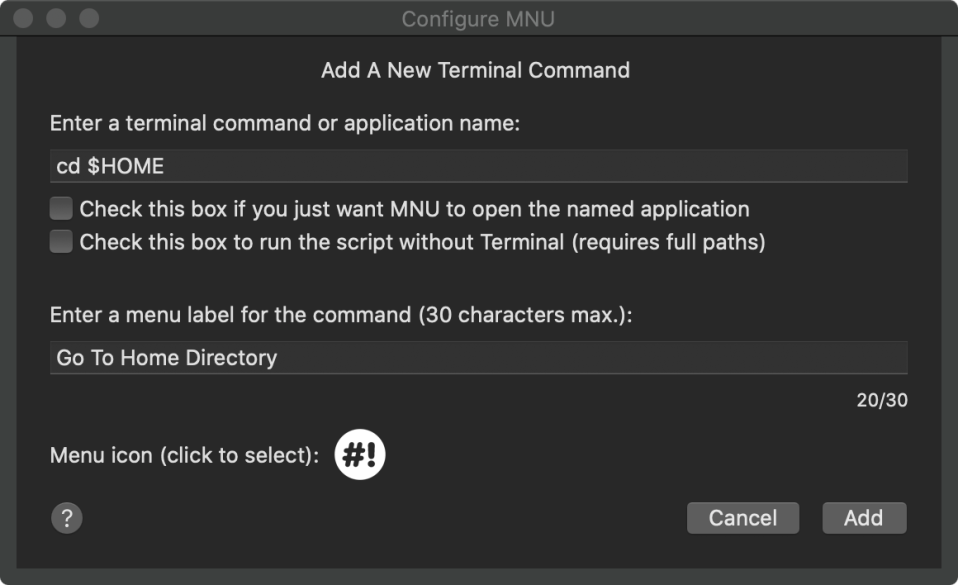The image size is (958, 585).
Task: Click the 'Add A New Terminal Command' heading
Action: [x=475, y=70]
